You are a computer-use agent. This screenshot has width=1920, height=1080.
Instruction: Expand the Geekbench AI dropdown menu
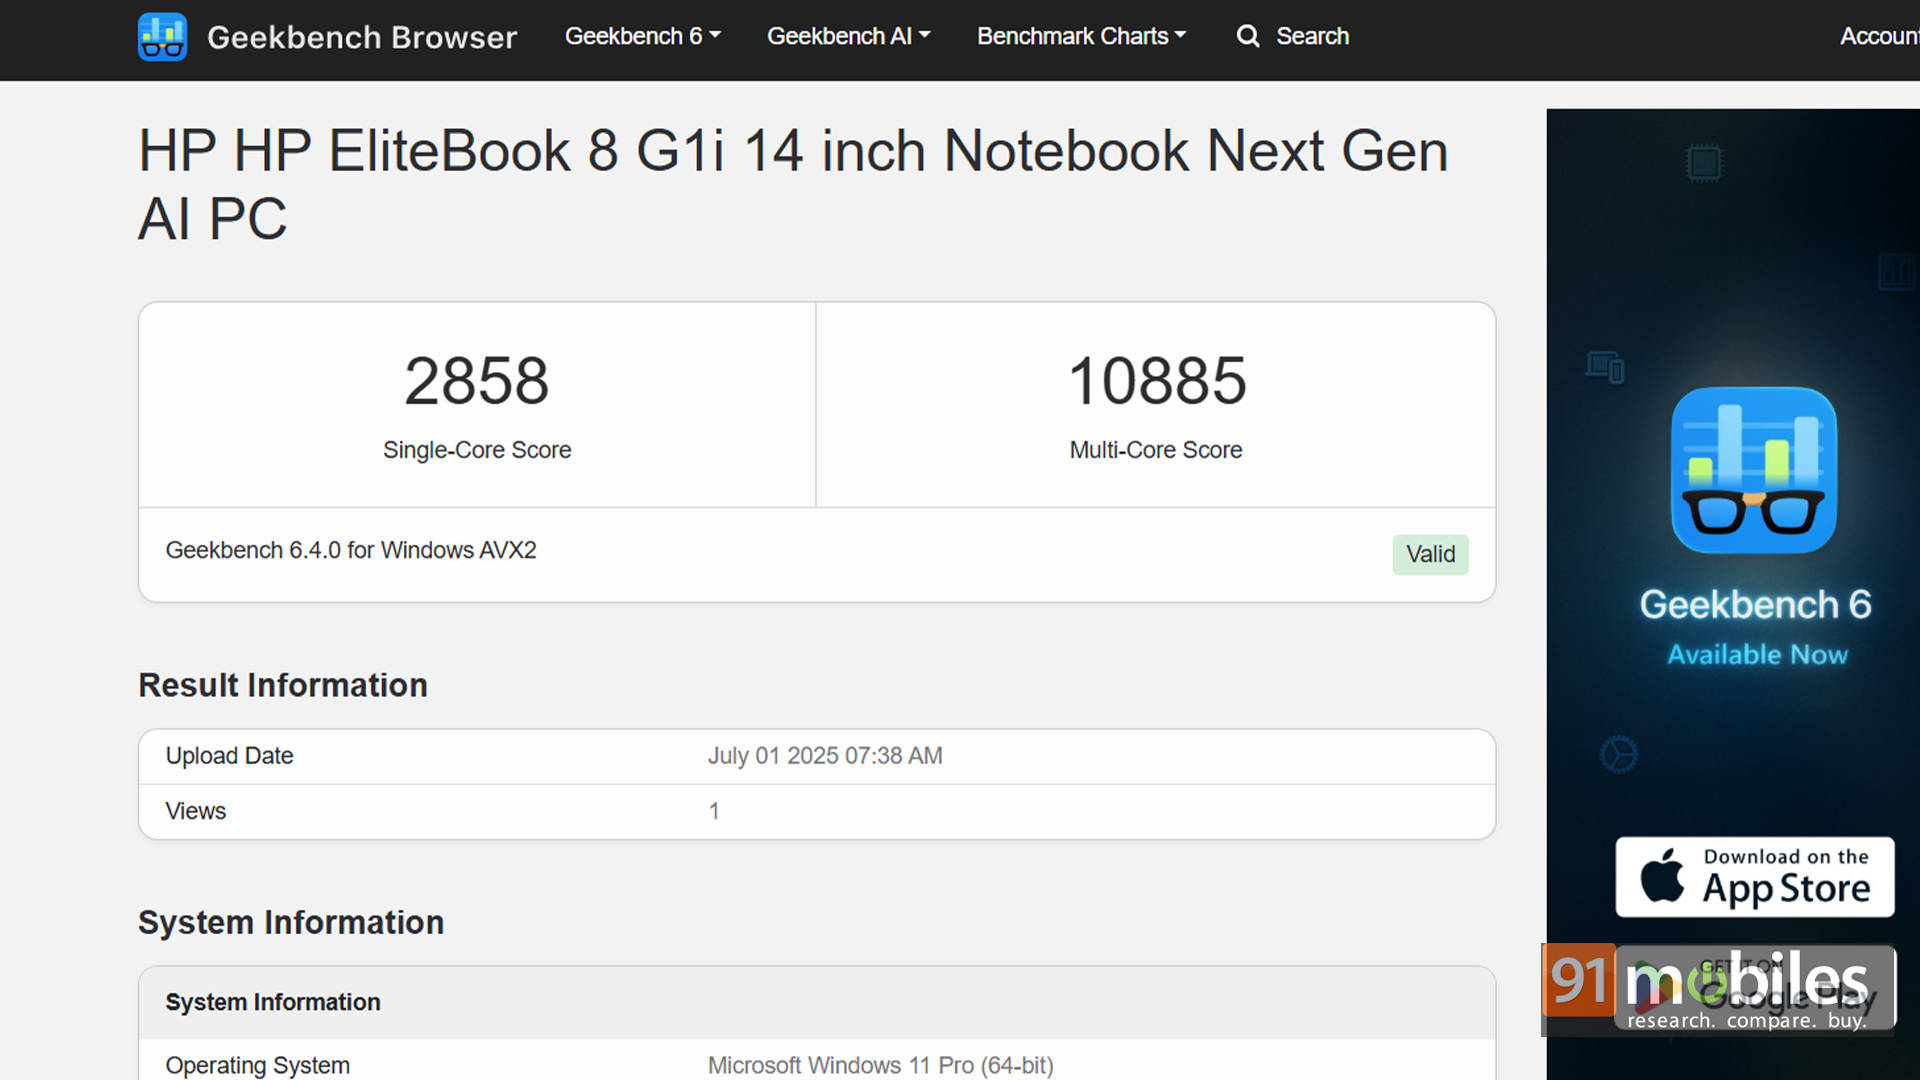click(849, 36)
